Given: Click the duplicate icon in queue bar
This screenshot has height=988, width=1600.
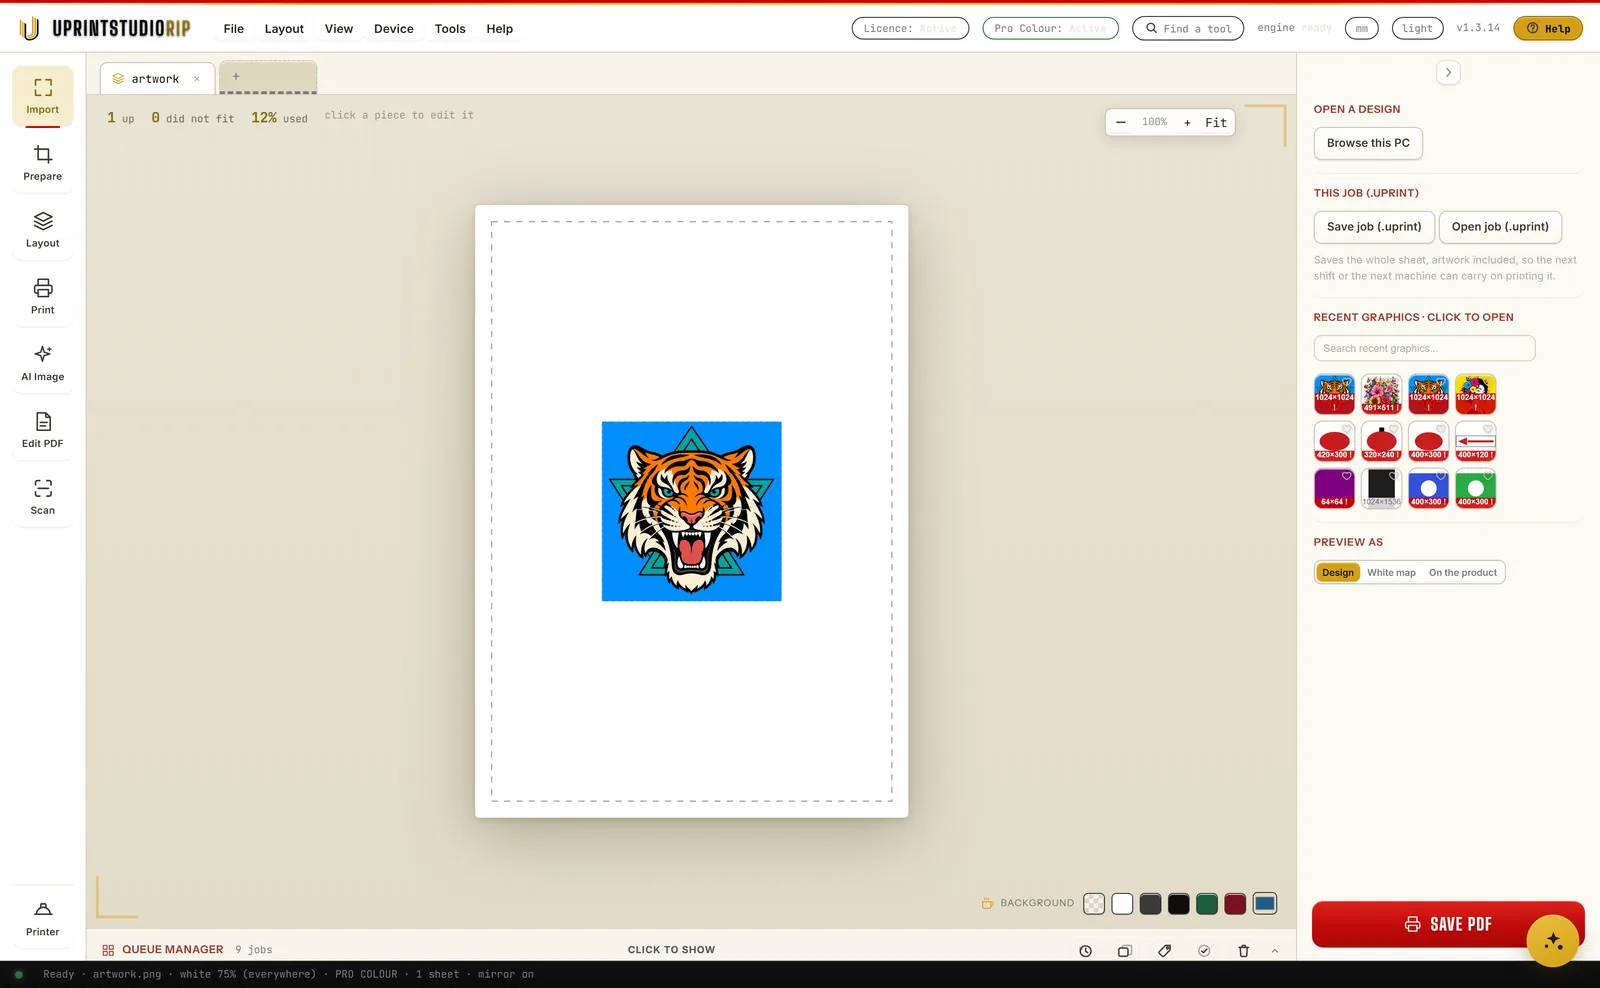Looking at the screenshot, I should (x=1124, y=951).
